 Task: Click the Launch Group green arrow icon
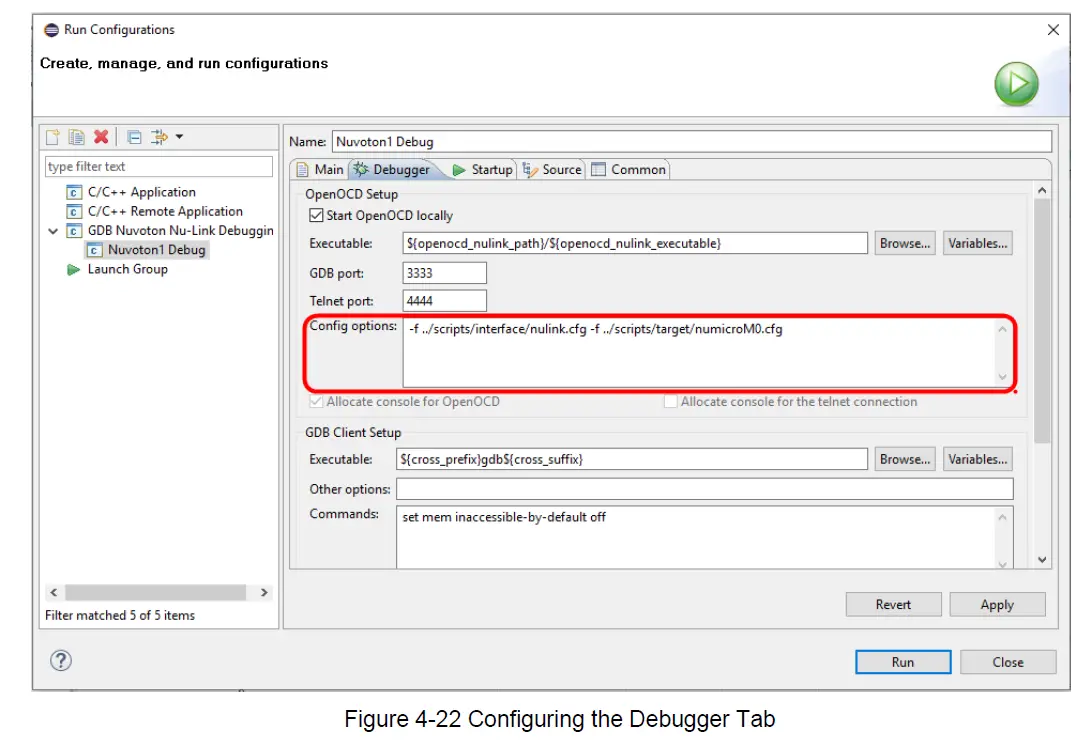[74, 270]
